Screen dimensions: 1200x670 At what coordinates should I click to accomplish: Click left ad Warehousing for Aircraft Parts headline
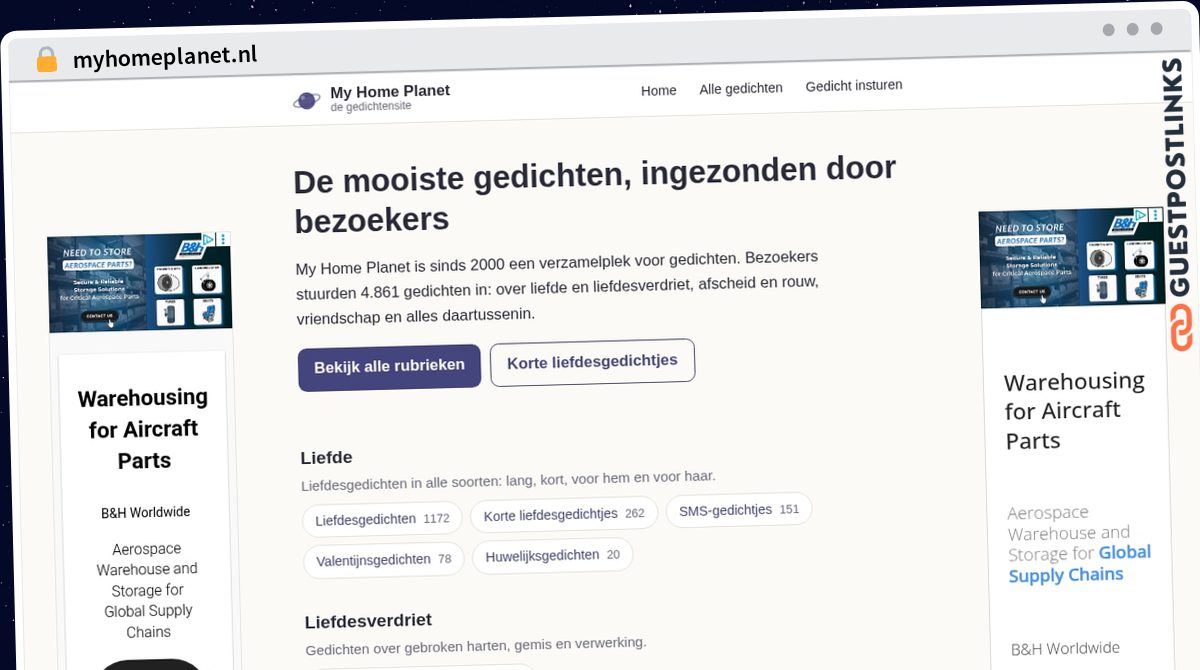point(143,429)
